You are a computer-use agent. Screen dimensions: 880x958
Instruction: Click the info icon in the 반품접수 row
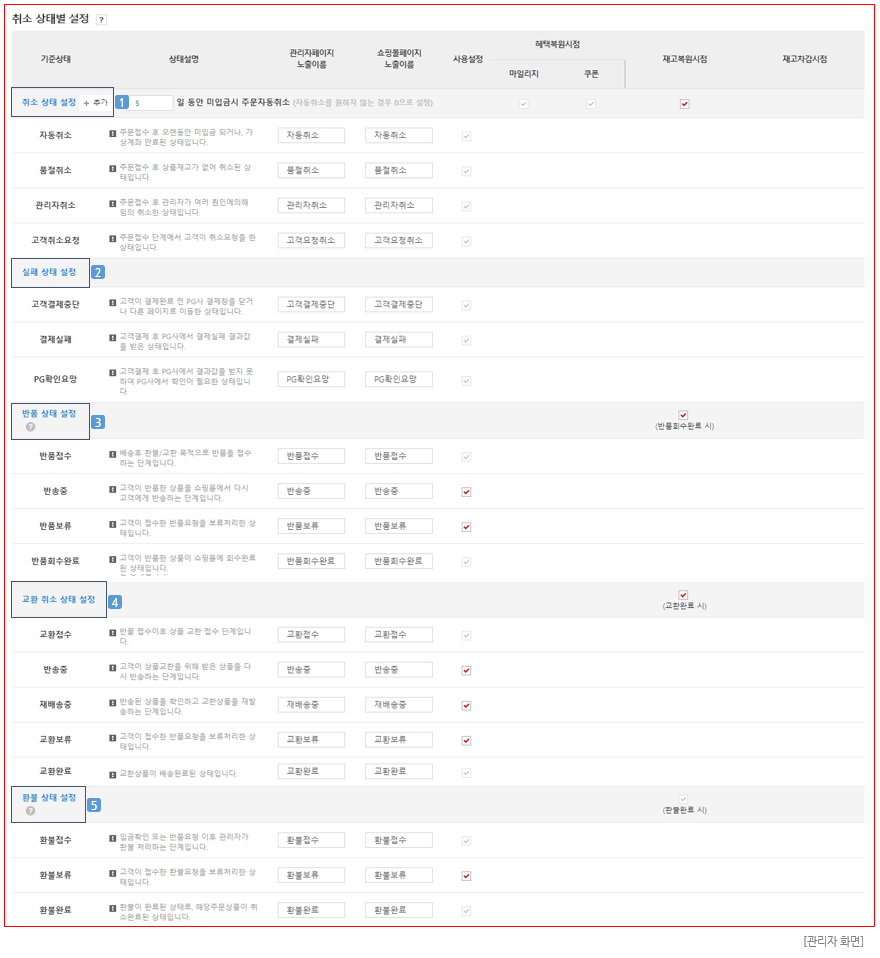[112, 454]
